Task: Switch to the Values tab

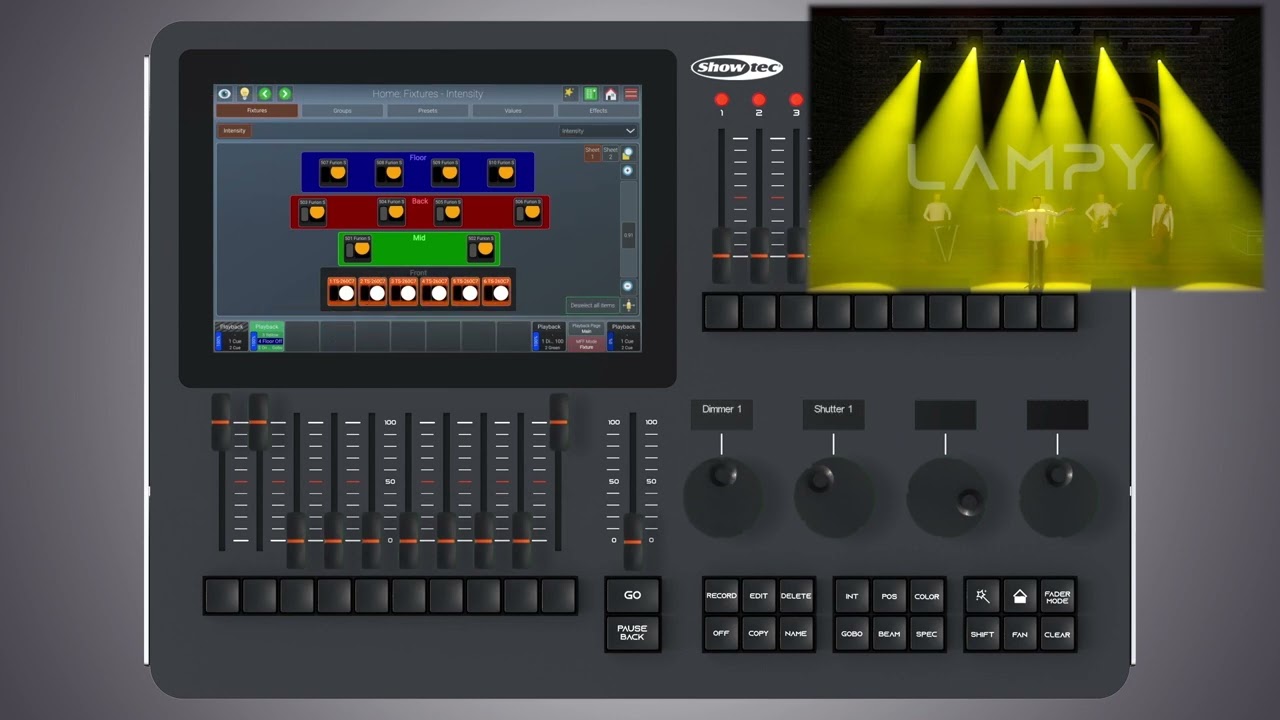Action: (x=513, y=111)
